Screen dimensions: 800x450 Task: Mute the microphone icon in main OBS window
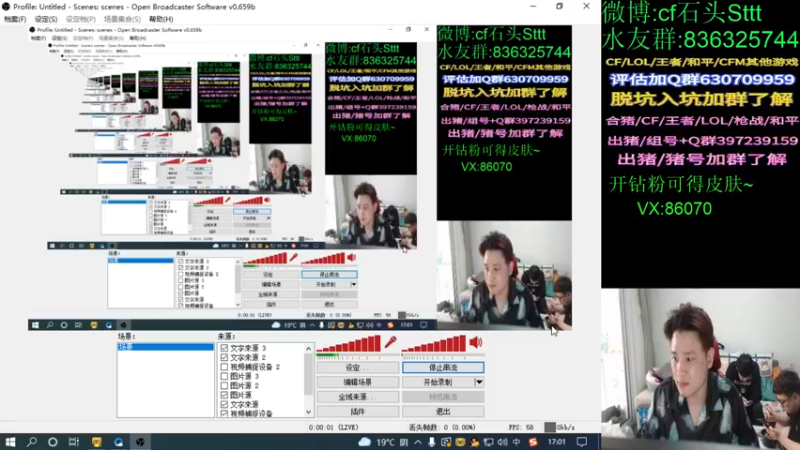tap(391, 342)
